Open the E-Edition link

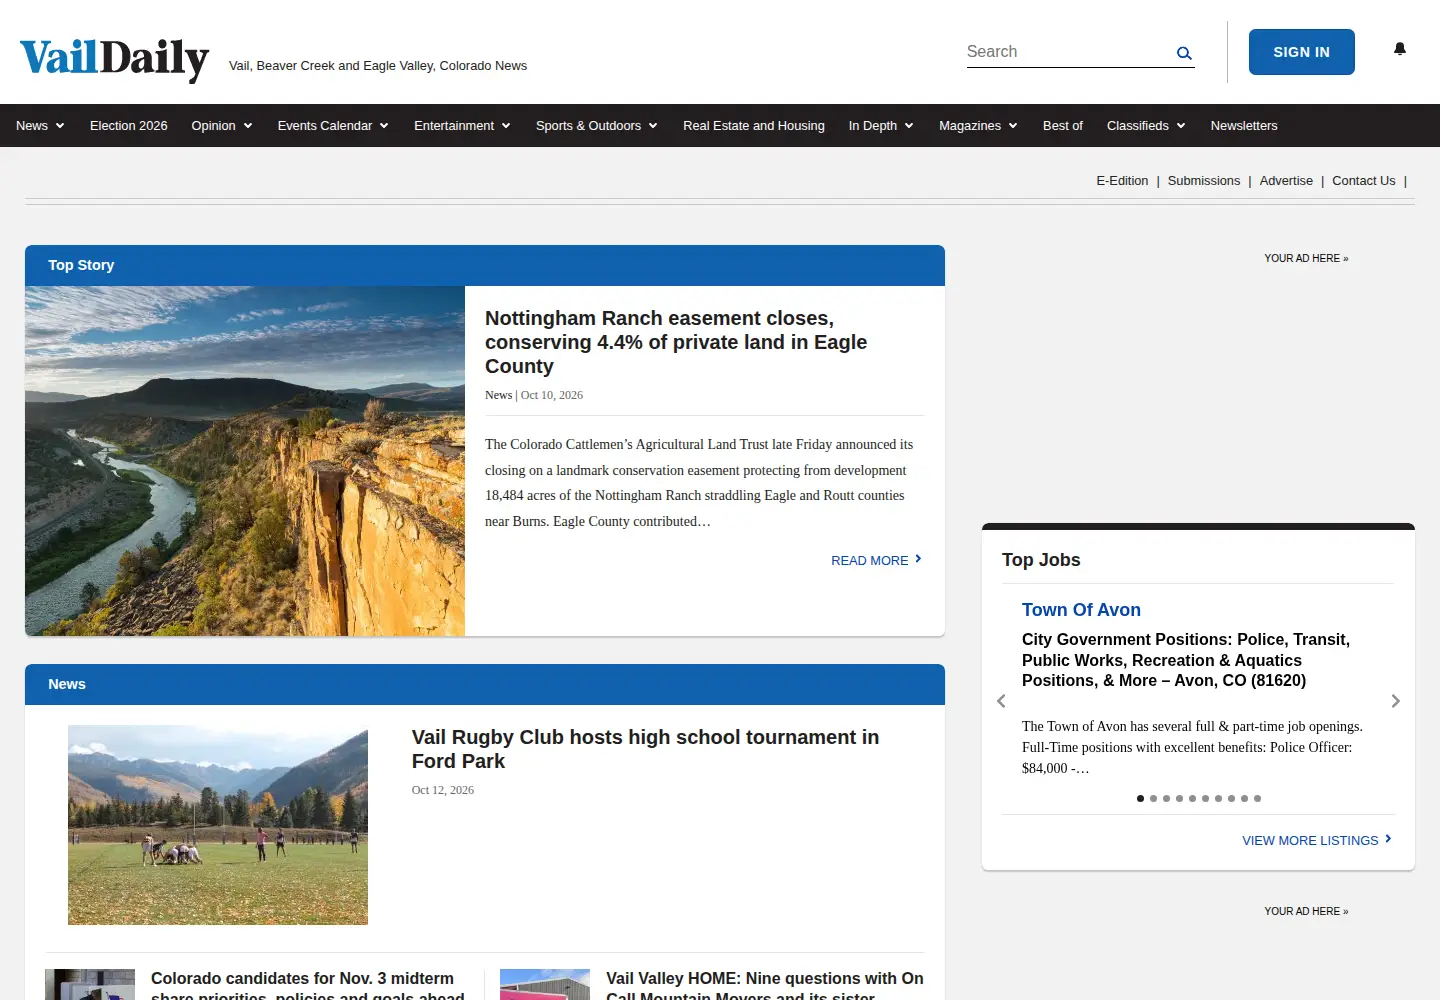pos(1122,181)
